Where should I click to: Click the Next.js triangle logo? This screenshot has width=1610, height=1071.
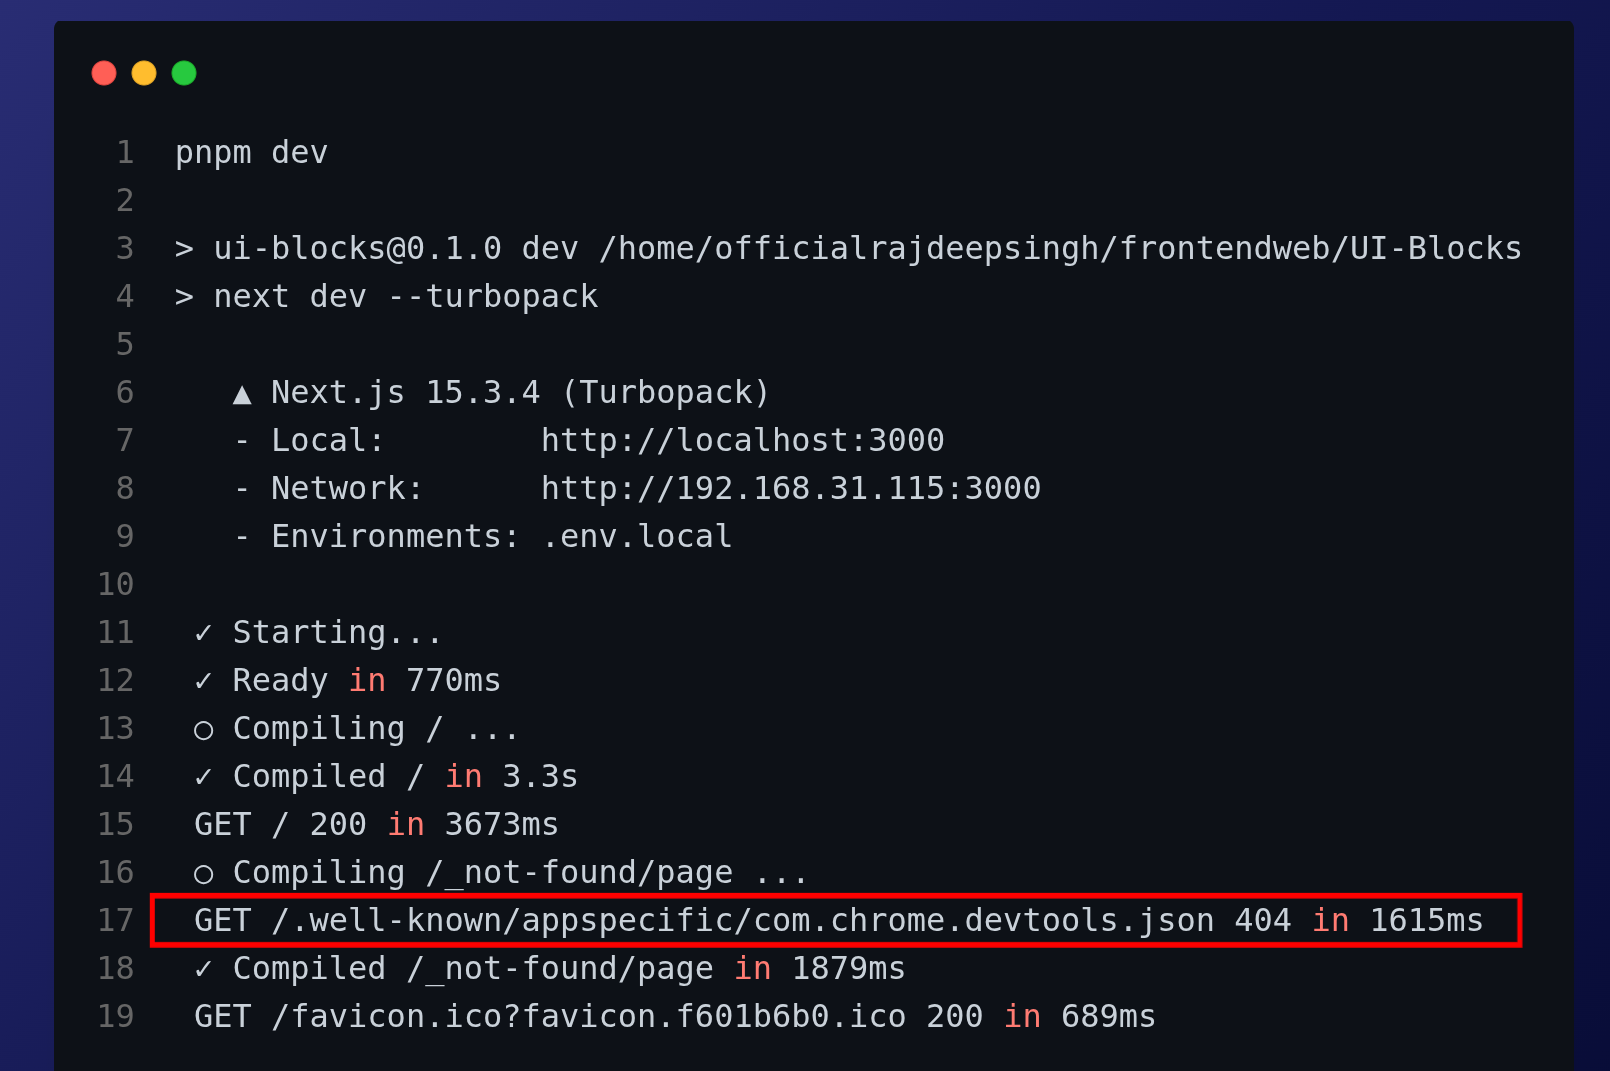point(242,394)
